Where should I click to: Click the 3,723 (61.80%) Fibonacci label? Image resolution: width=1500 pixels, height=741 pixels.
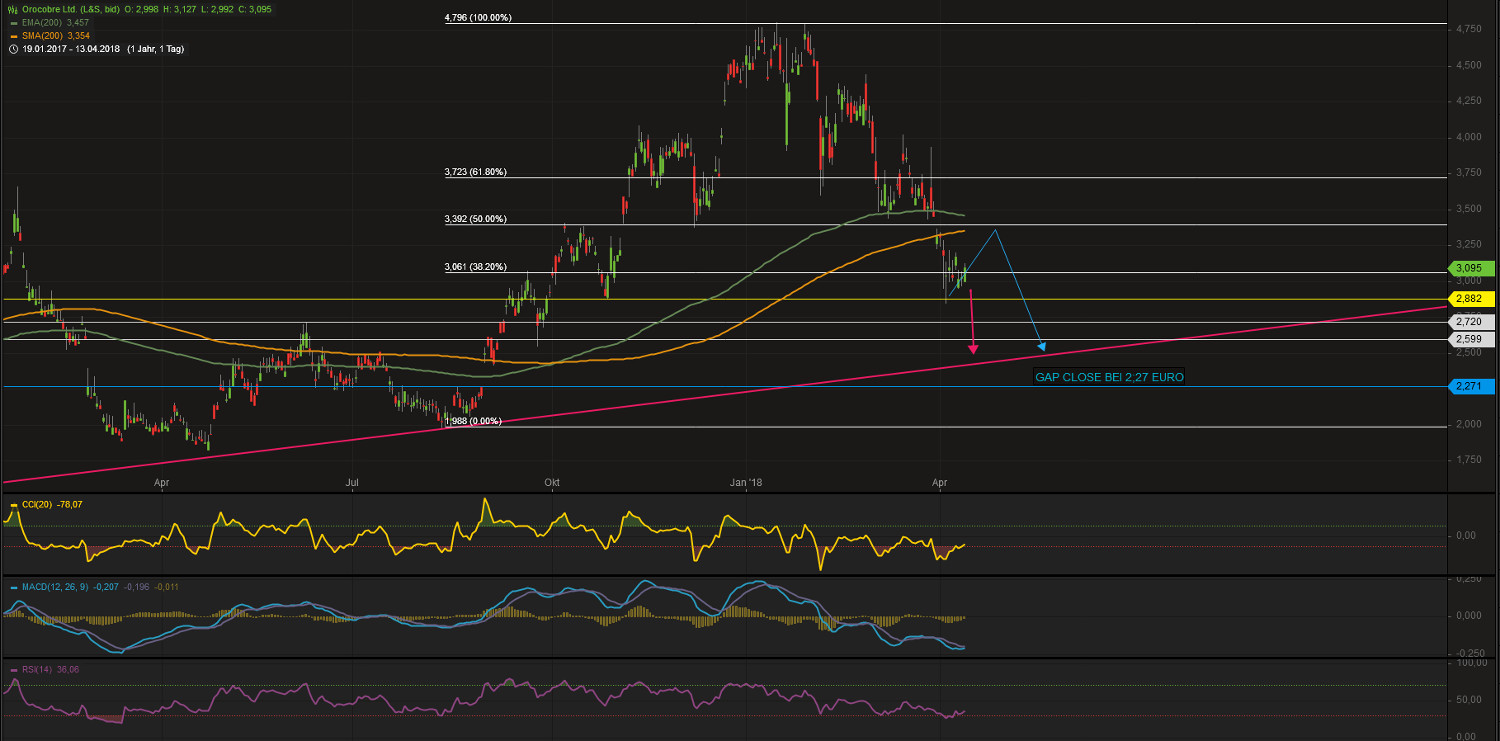(x=475, y=172)
